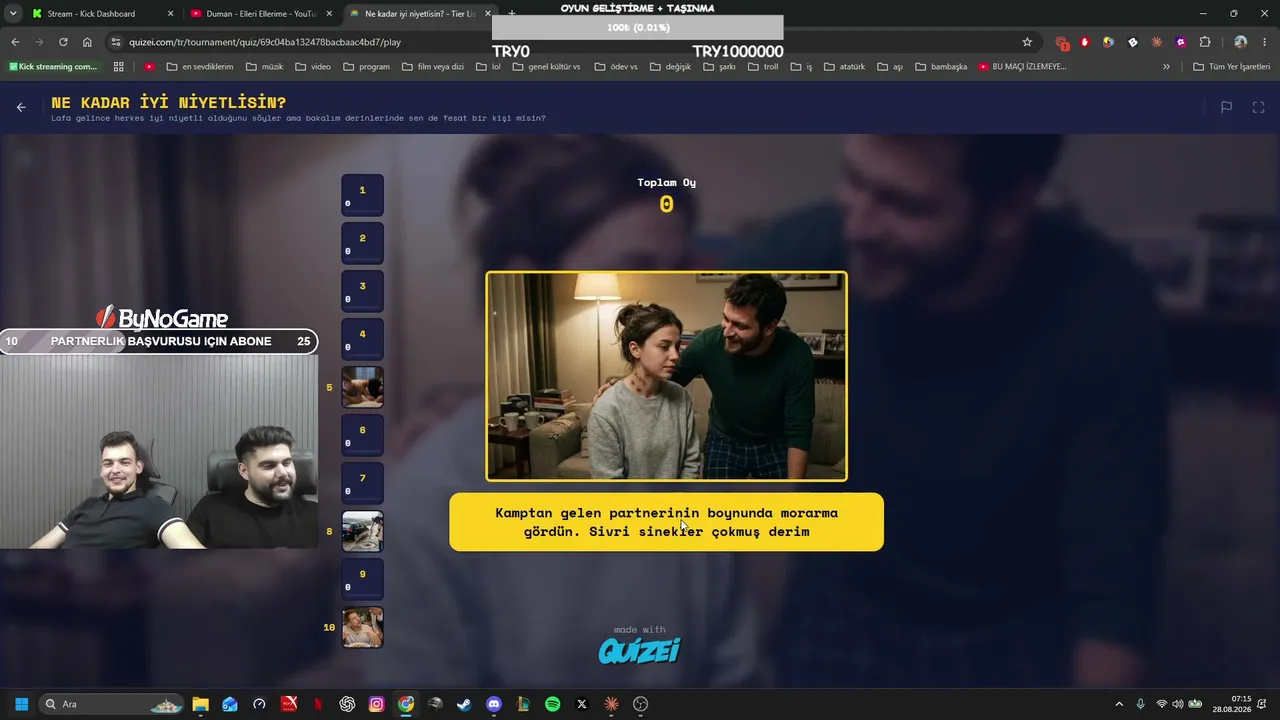
Task: Open File Explorer from the taskbar
Action: coord(200,704)
